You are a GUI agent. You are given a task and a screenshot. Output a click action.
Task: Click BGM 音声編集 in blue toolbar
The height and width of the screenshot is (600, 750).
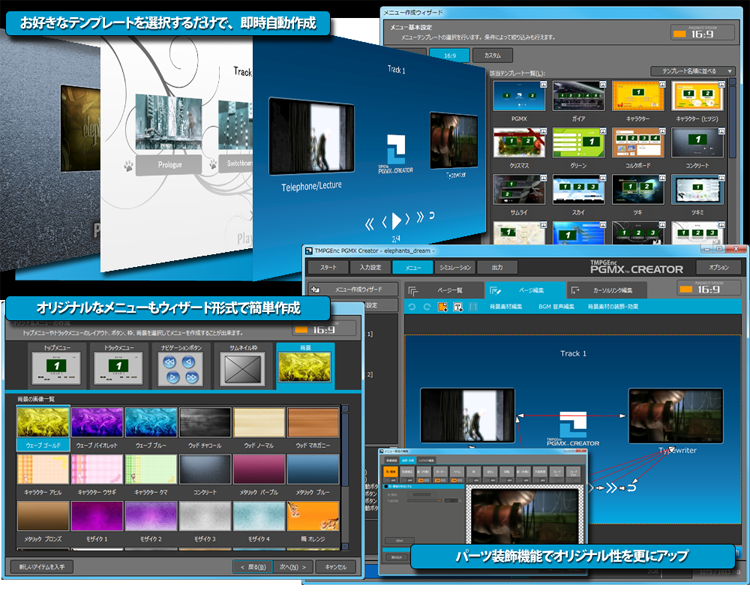556,306
